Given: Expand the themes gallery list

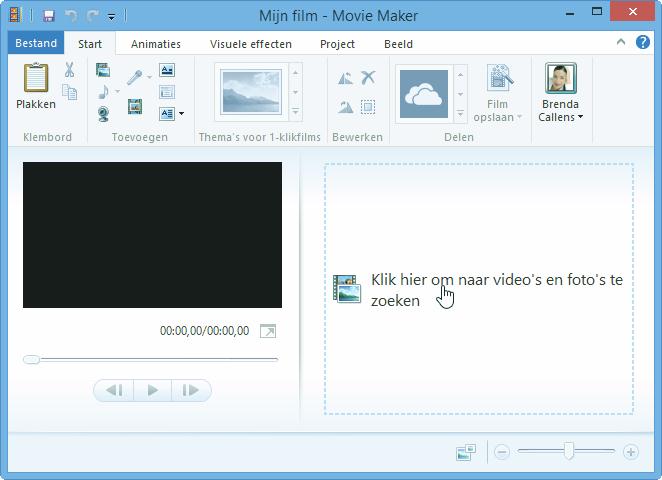Looking at the screenshot, I should (296, 112).
